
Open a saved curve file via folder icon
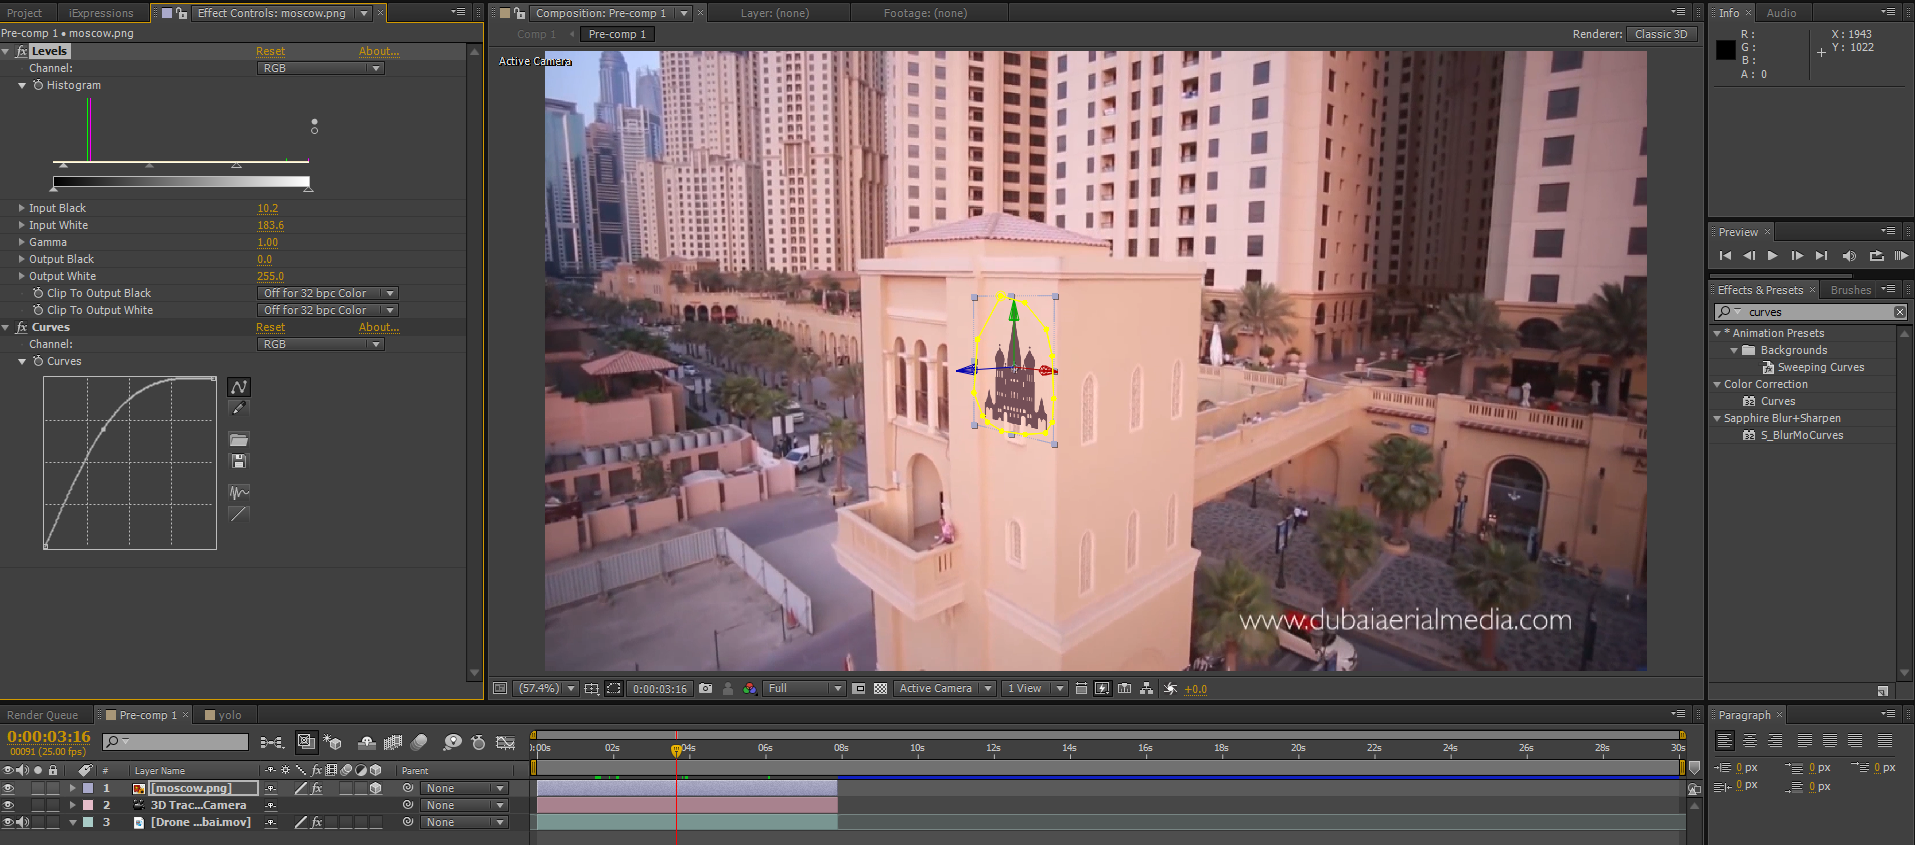click(238, 440)
